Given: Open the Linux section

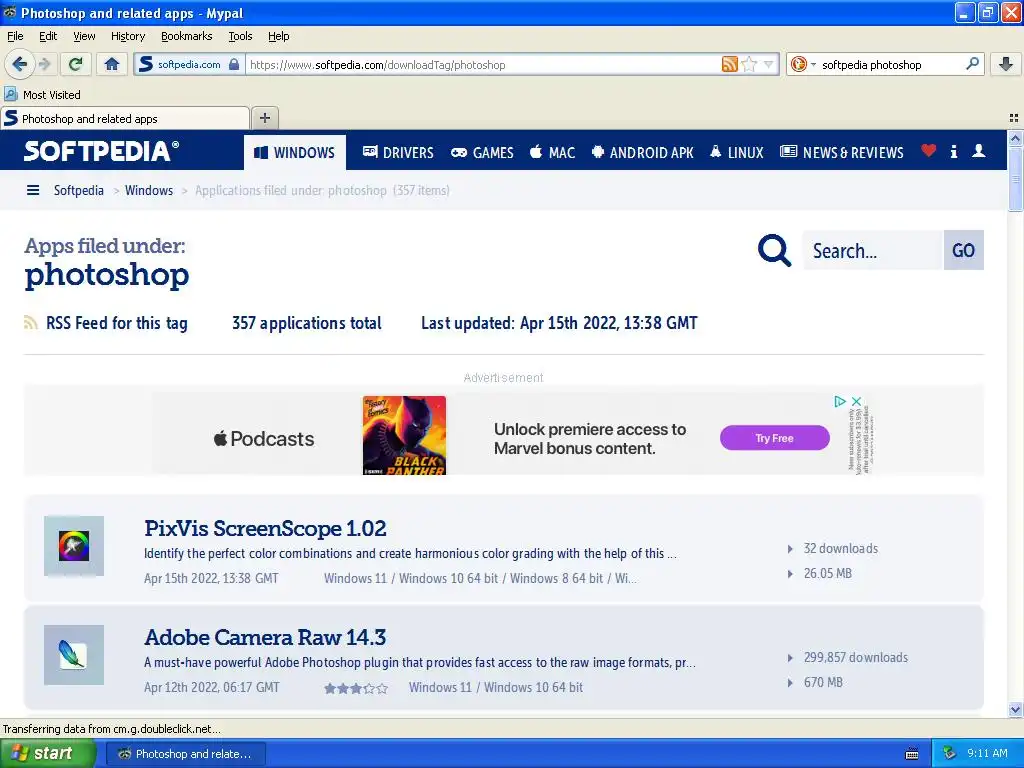Looking at the screenshot, I should click(737, 152).
